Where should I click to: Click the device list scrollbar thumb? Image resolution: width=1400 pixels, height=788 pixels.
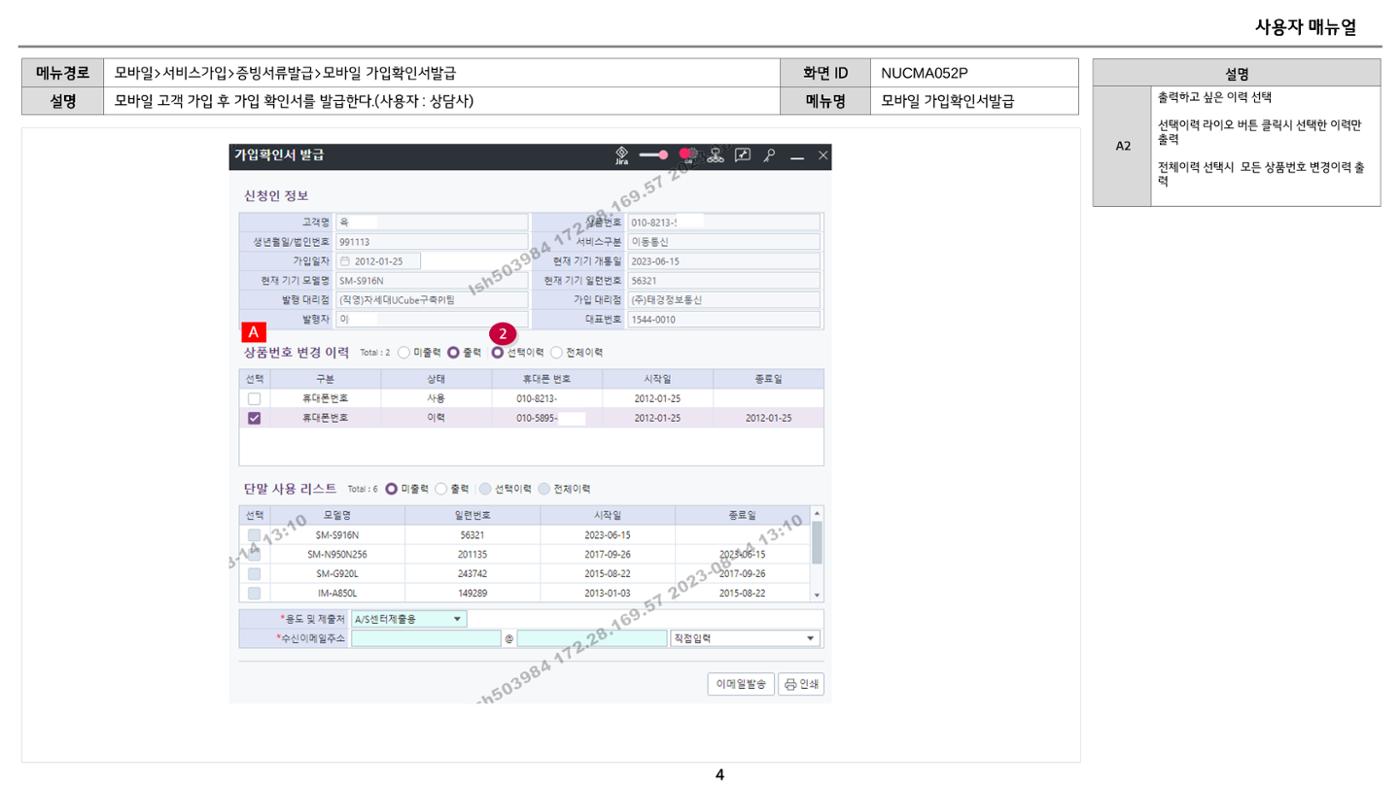tap(817, 542)
